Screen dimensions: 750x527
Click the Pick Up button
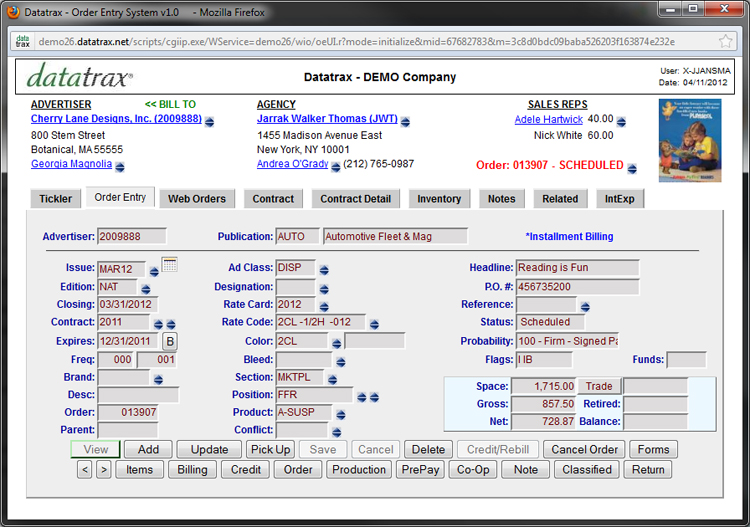tap(271, 450)
